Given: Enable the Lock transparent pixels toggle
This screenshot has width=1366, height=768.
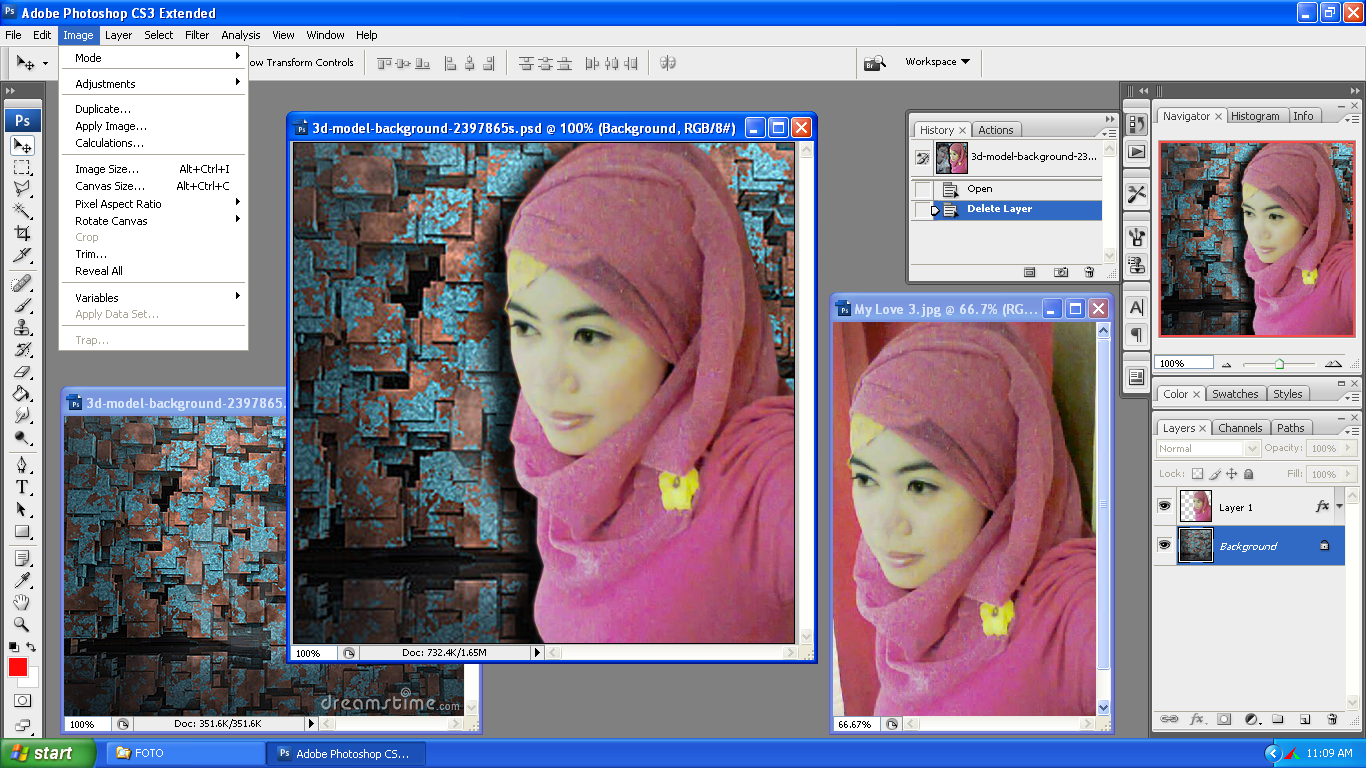Looking at the screenshot, I should pyautogui.click(x=1197, y=473).
